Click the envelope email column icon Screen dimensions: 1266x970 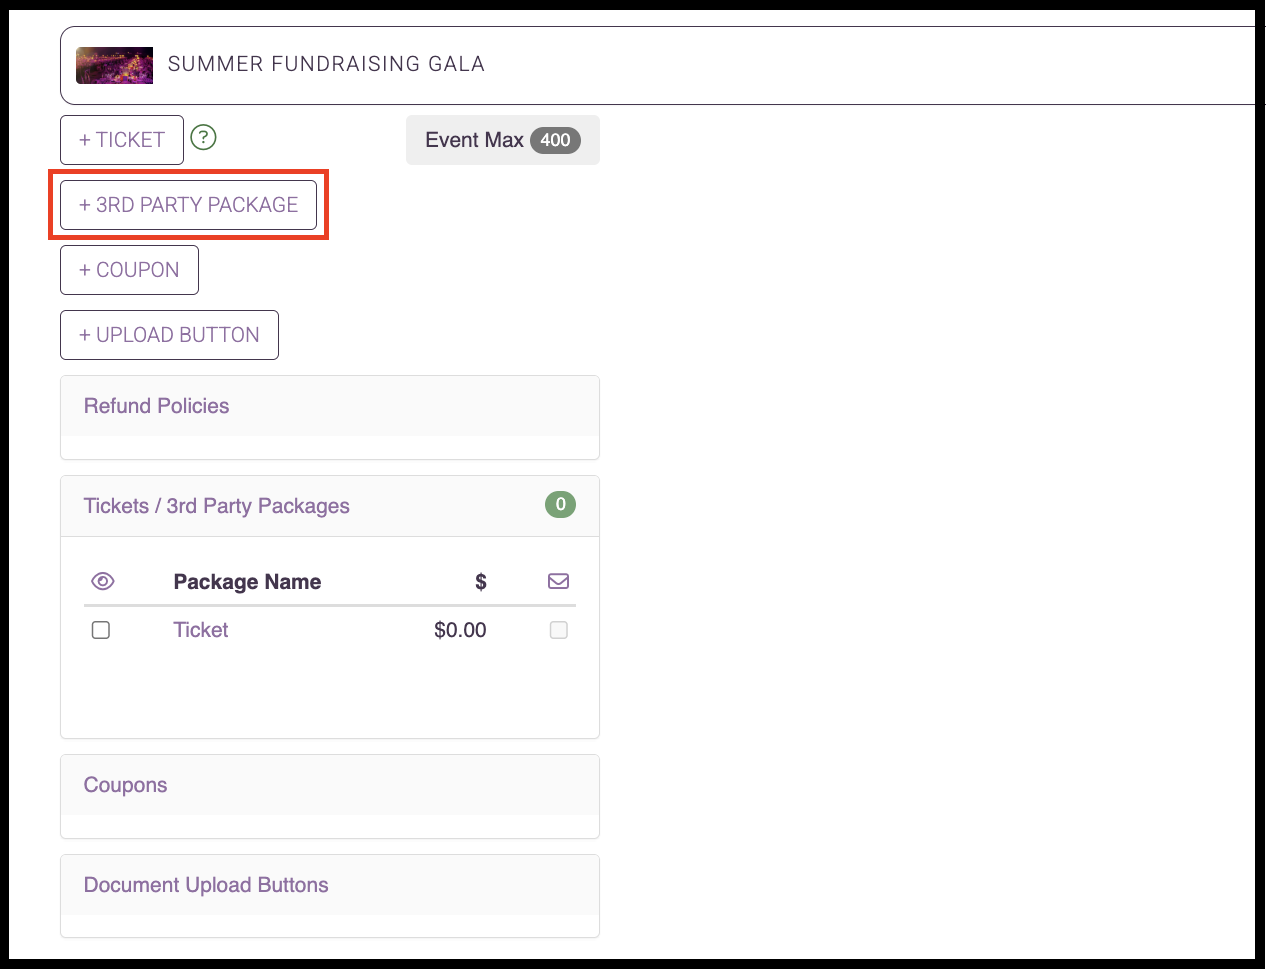point(558,581)
